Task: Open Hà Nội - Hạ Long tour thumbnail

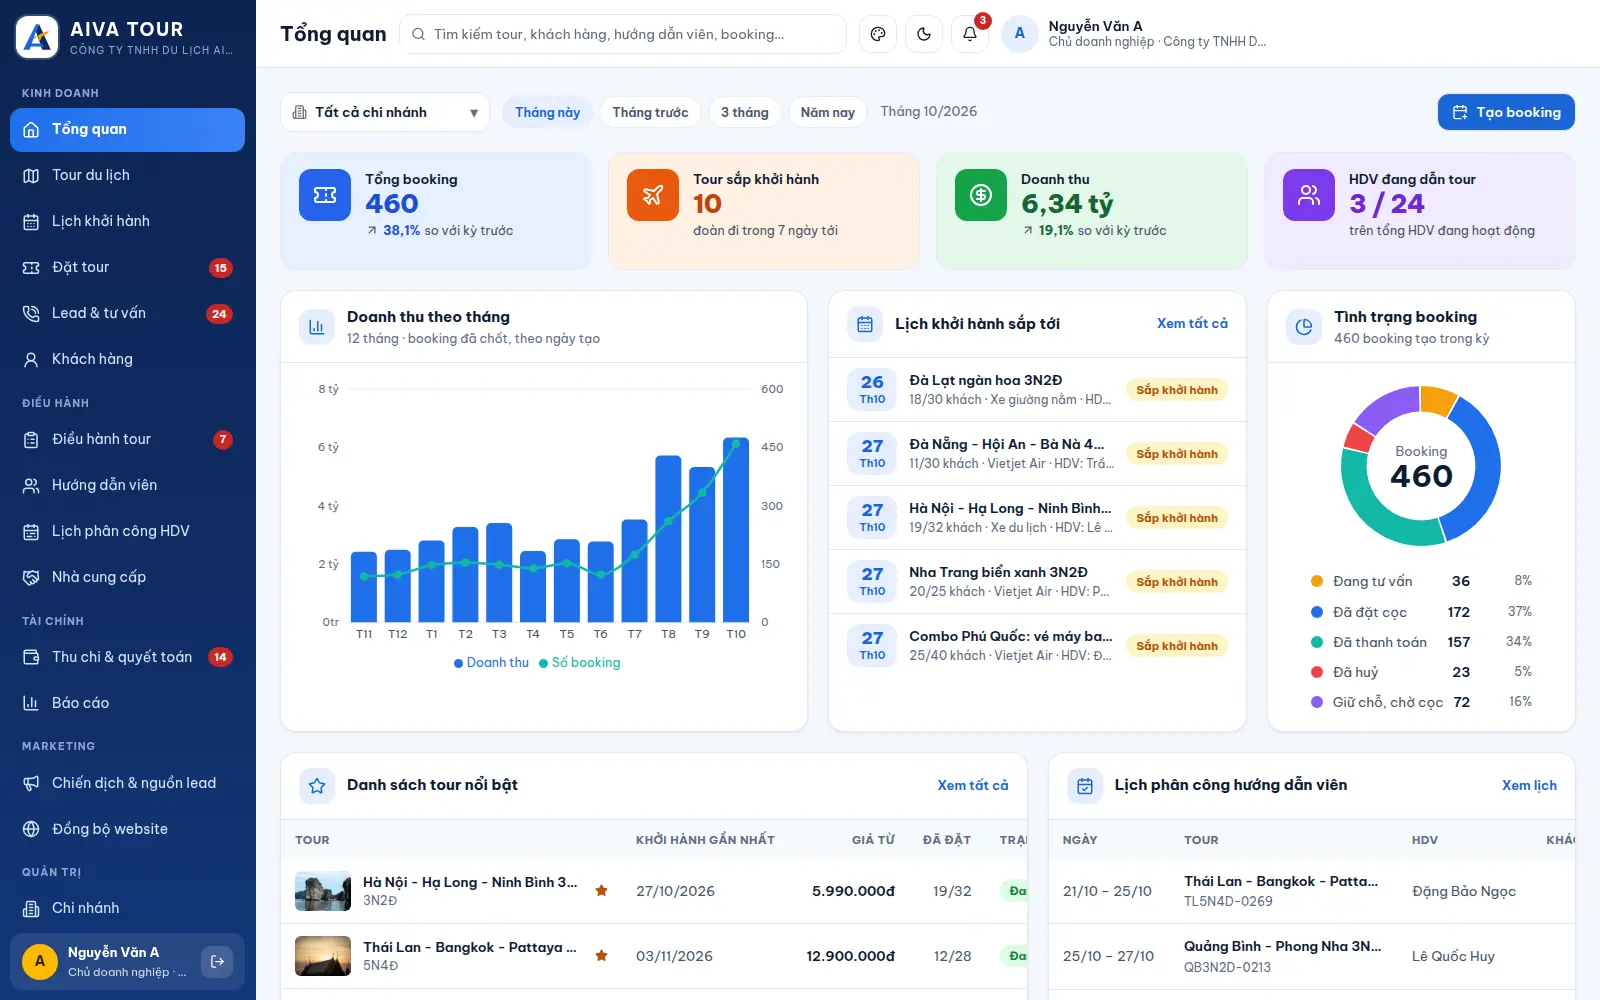Action: [x=323, y=891]
